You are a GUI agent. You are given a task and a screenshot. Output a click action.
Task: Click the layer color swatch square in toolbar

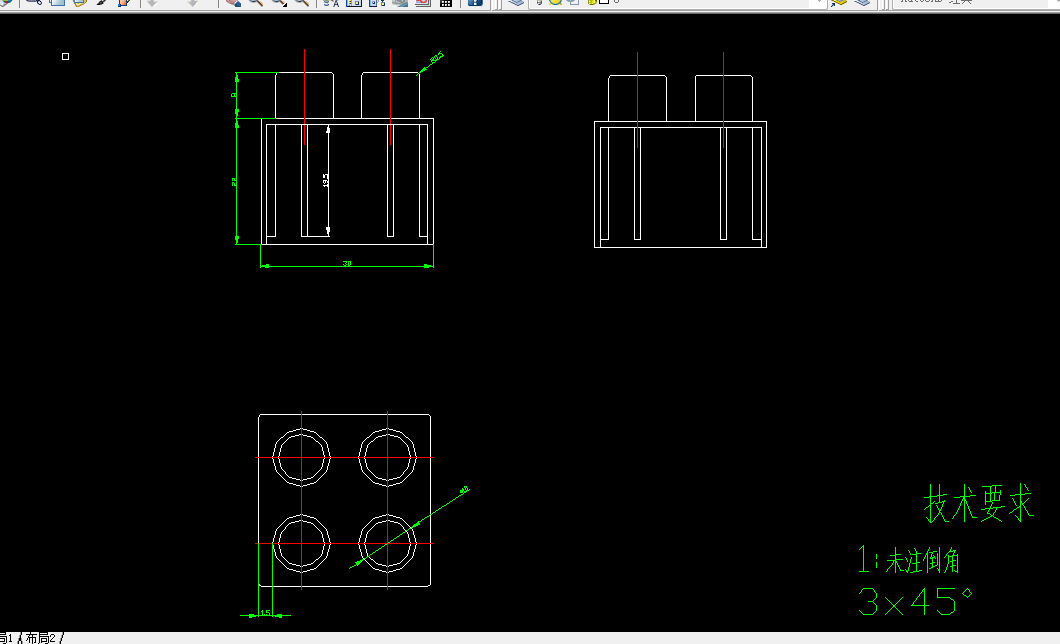pyautogui.click(x=604, y=2)
